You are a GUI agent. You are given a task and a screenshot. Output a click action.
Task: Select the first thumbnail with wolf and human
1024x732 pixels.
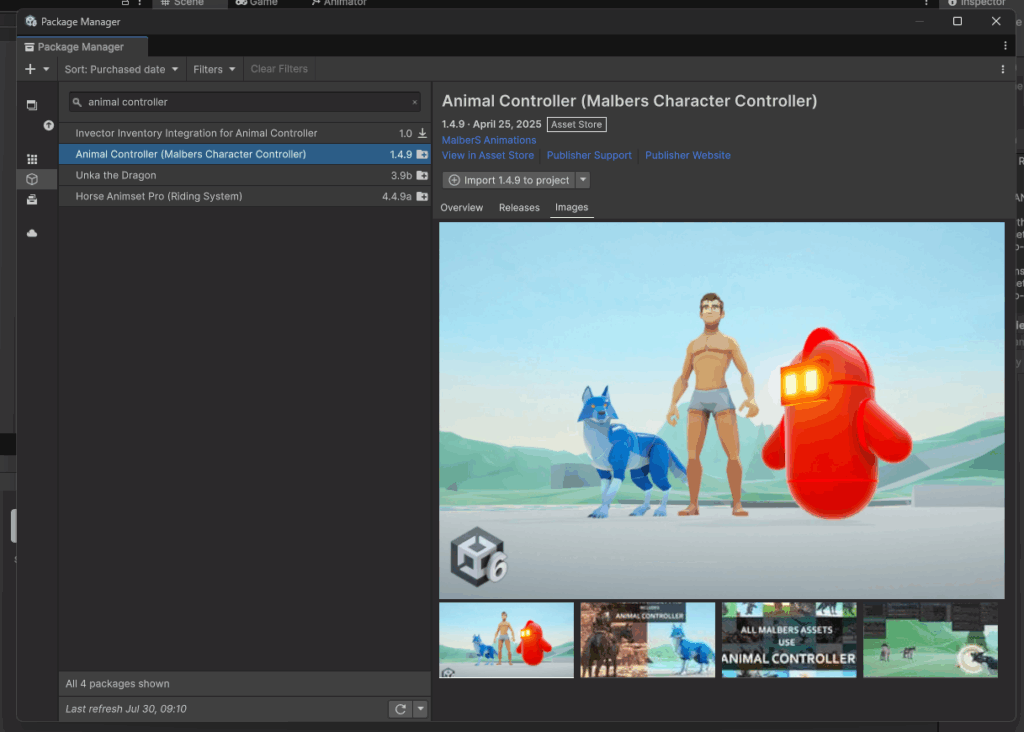tap(507, 640)
